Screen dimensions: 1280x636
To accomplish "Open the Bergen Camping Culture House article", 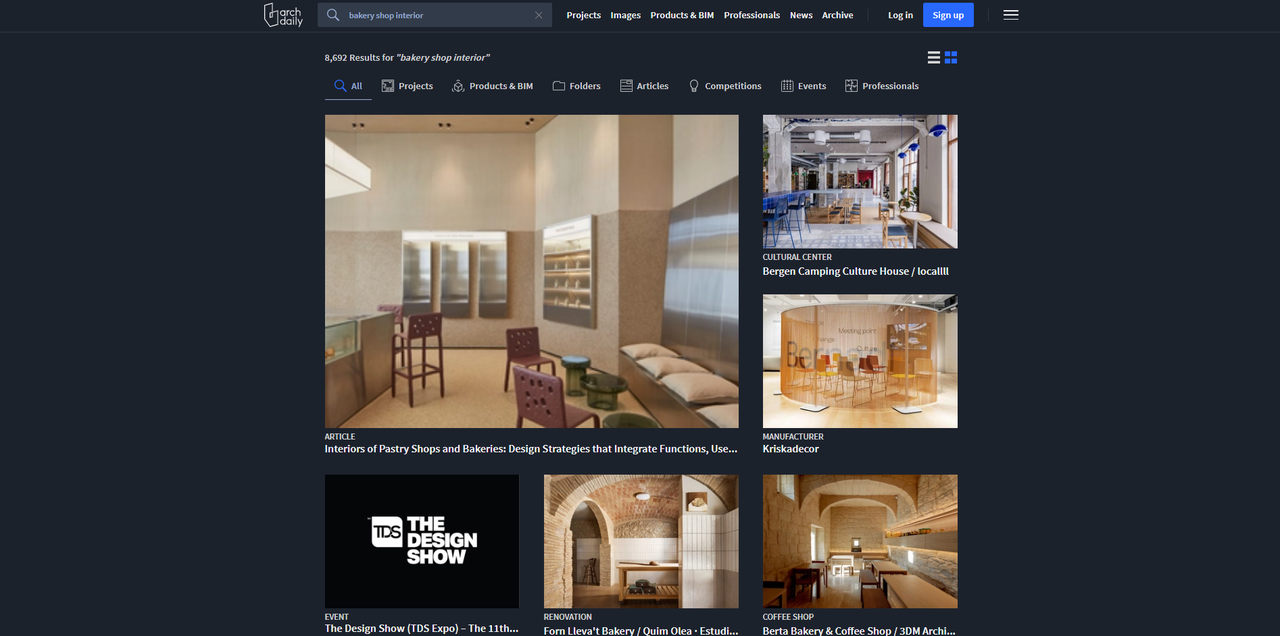I will pyautogui.click(x=855, y=270).
